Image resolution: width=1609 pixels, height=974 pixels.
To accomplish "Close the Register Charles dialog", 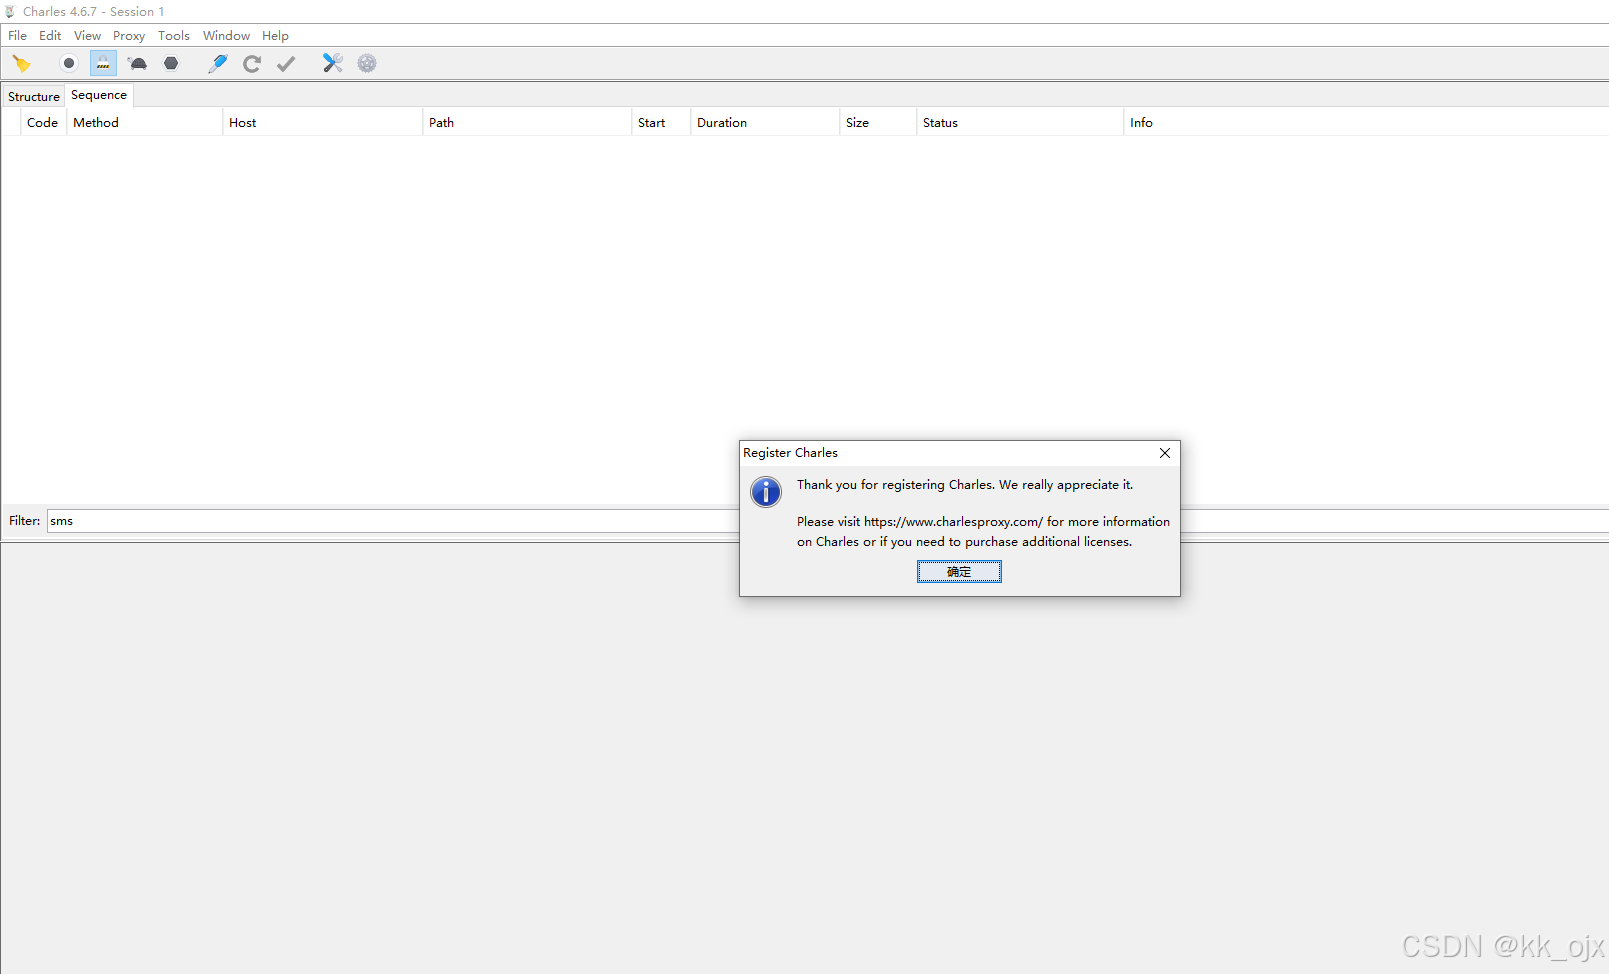I will coord(1165,453).
